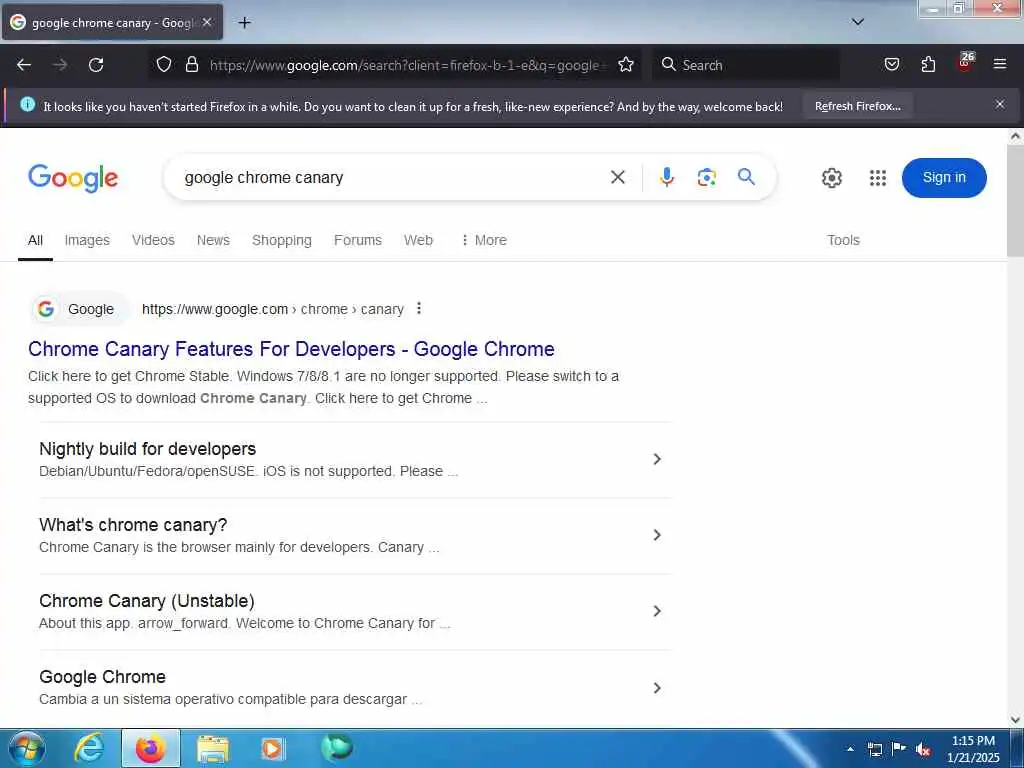The image size is (1024, 768).
Task: Click the network tray icon
Action: click(874, 748)
